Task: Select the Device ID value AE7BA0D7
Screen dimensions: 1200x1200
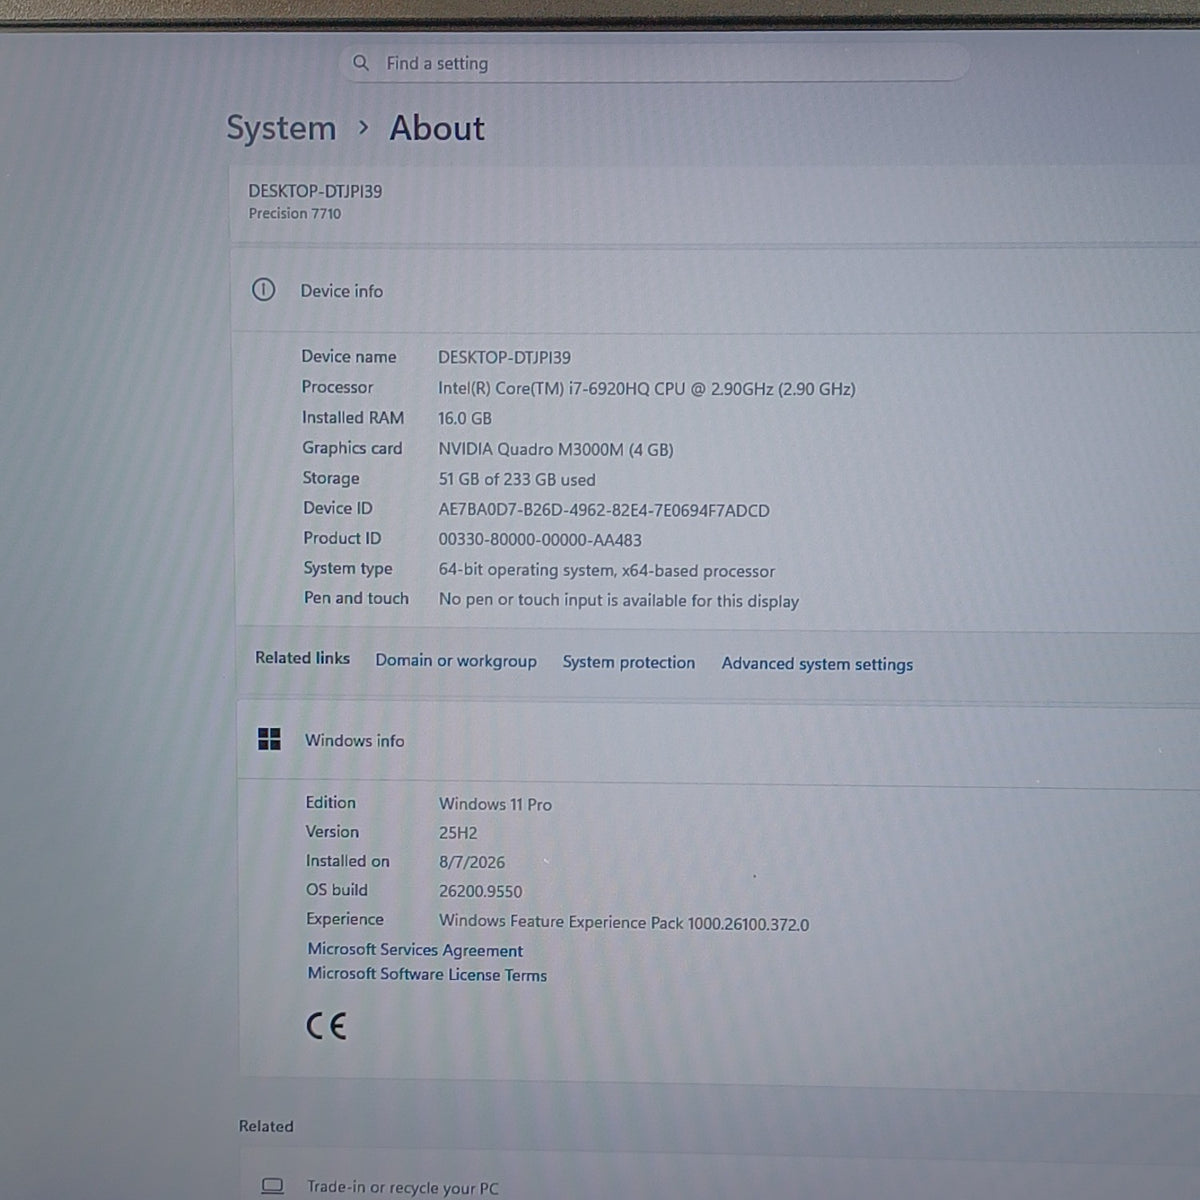Action: [x=604, y=510]
